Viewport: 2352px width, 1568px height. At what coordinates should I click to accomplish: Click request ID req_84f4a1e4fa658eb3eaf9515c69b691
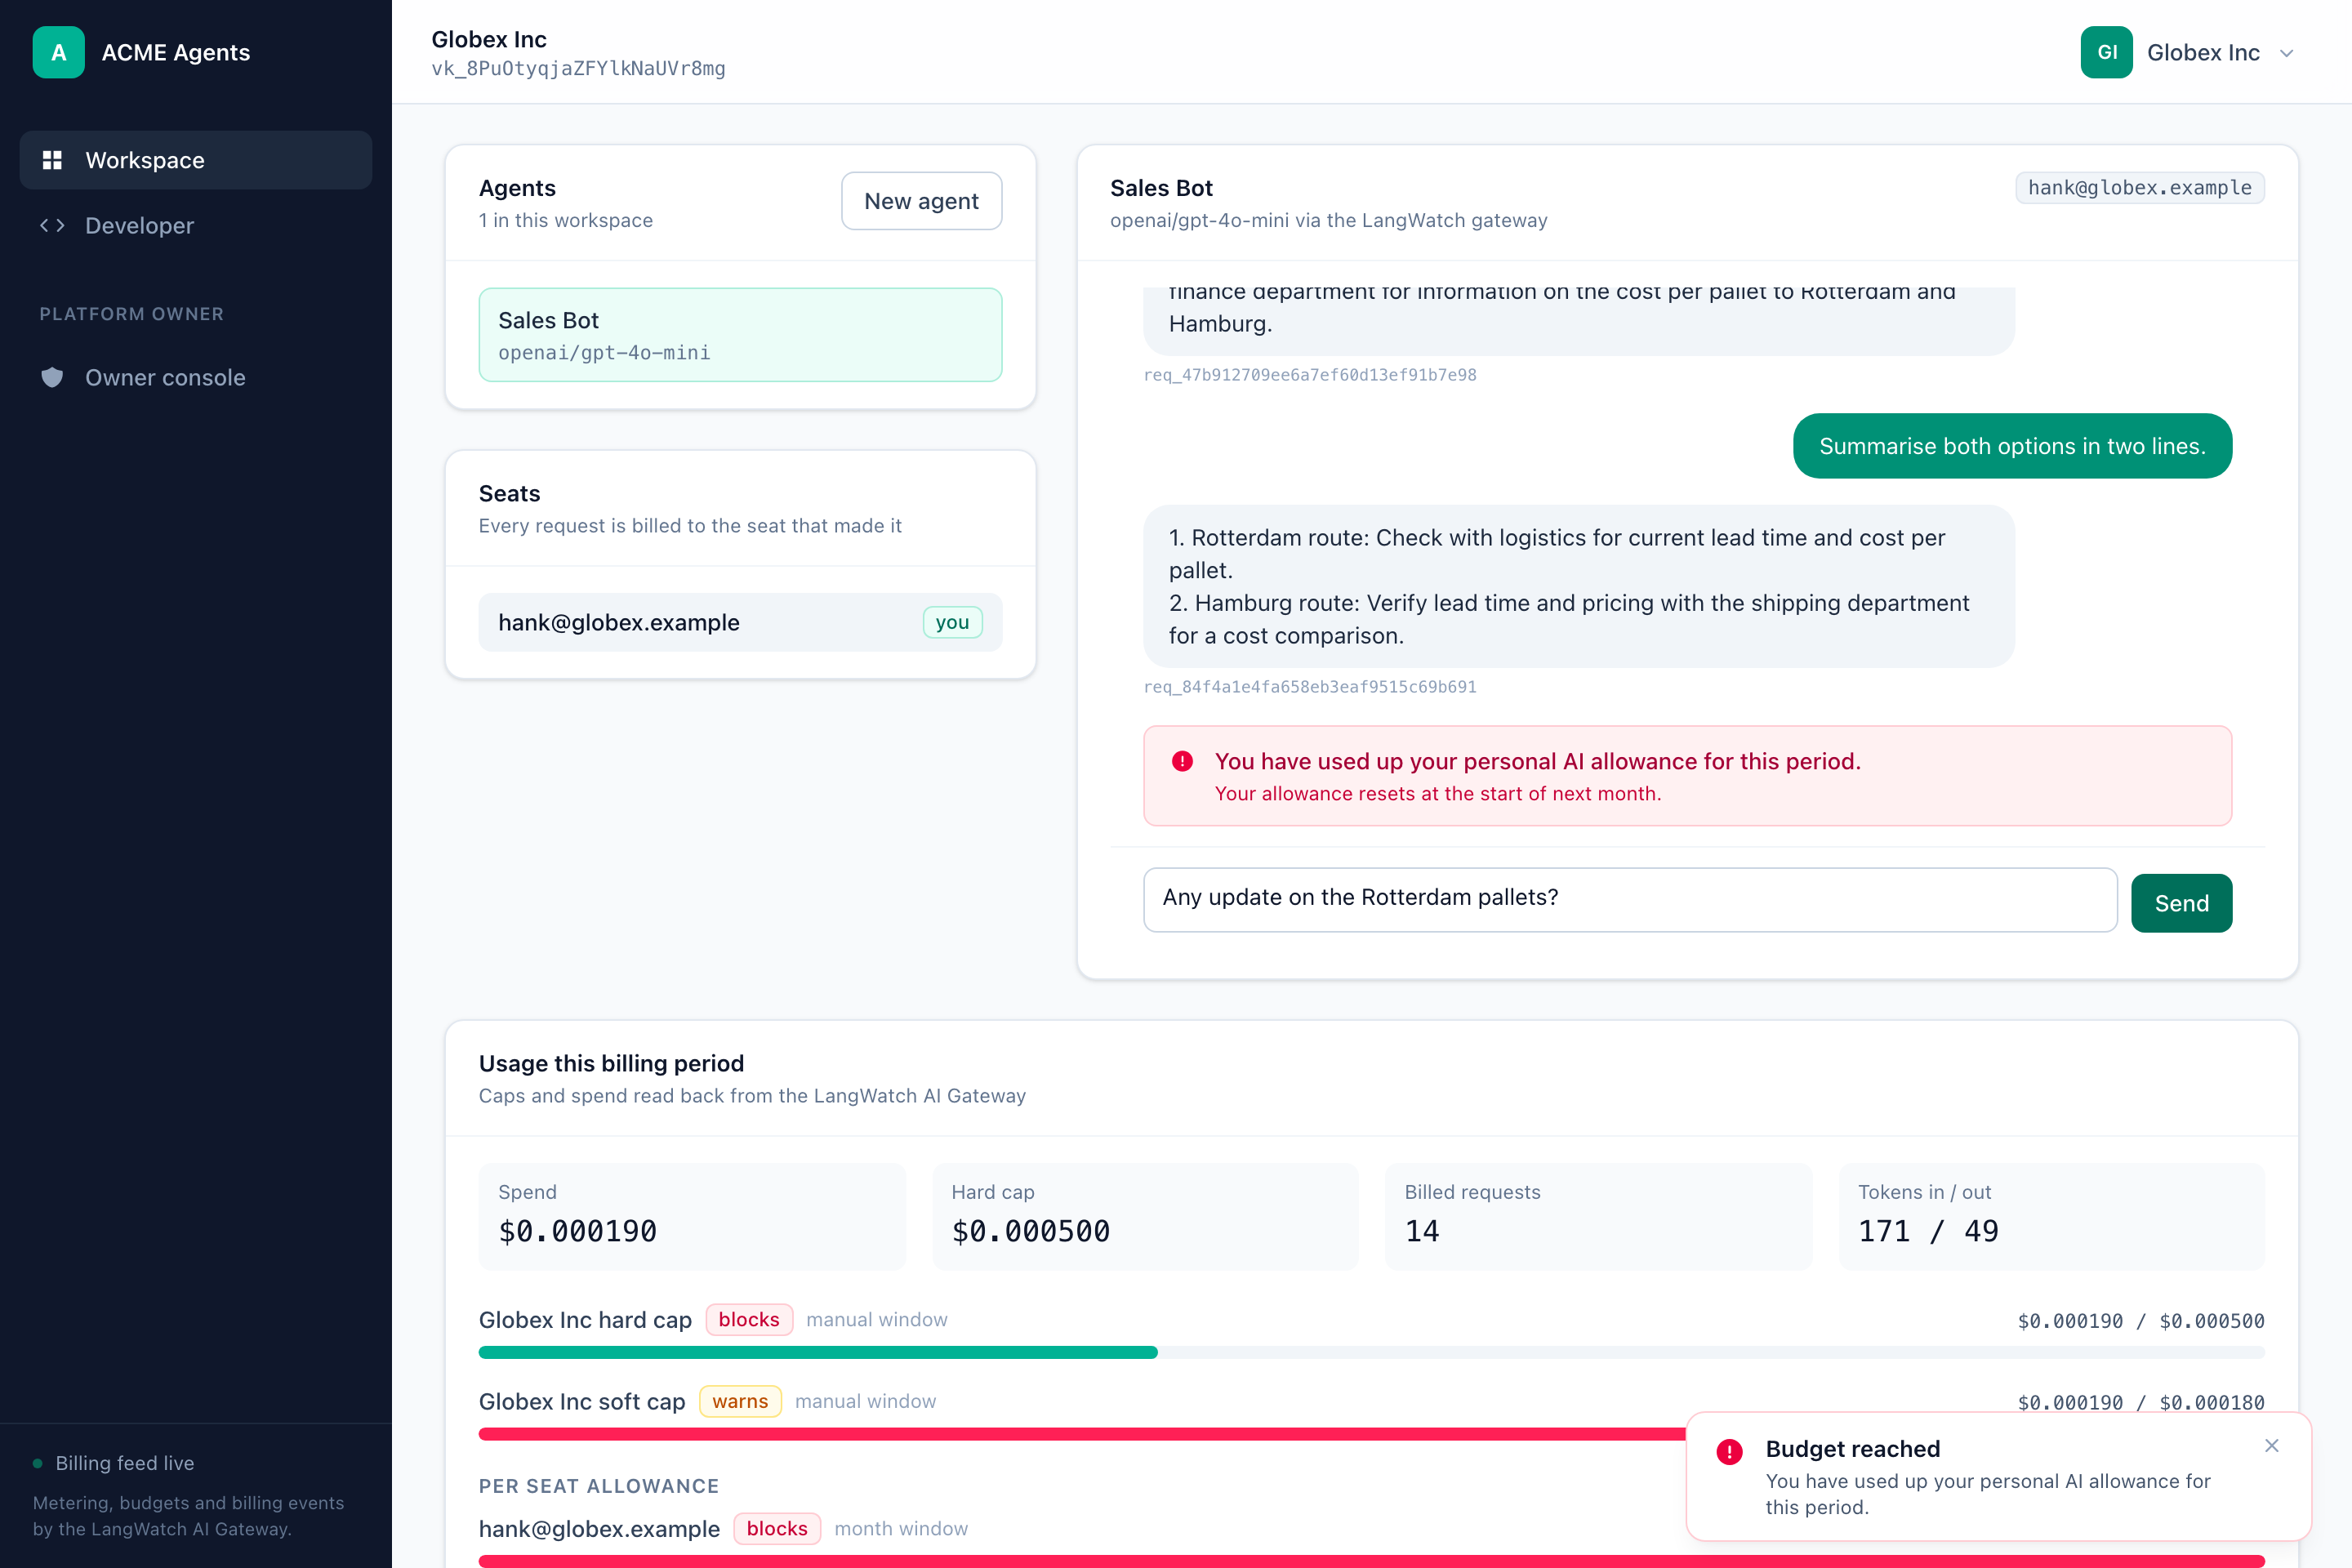tap(1309, 687)
